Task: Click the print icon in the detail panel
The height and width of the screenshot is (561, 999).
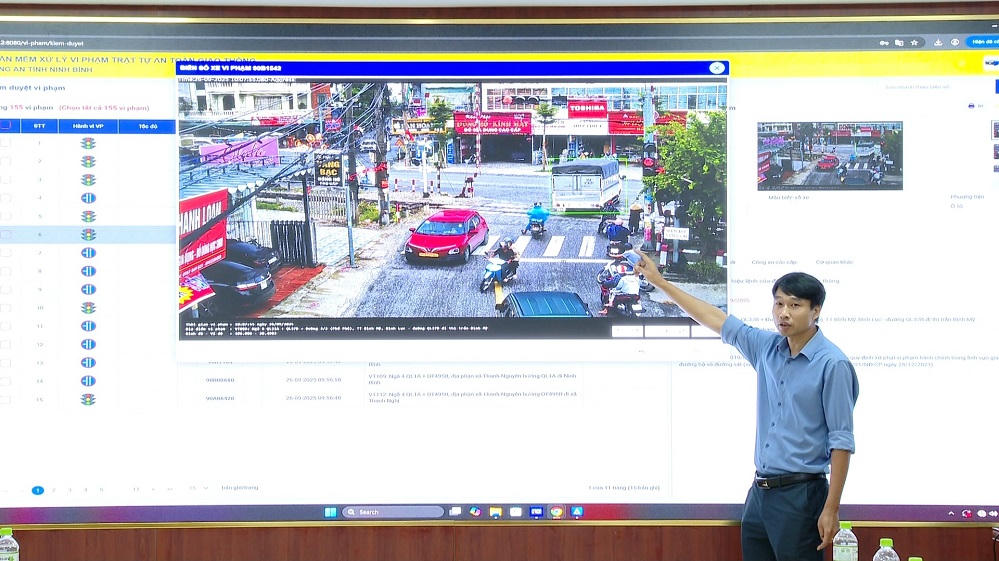Action: (x=971, y=105)
